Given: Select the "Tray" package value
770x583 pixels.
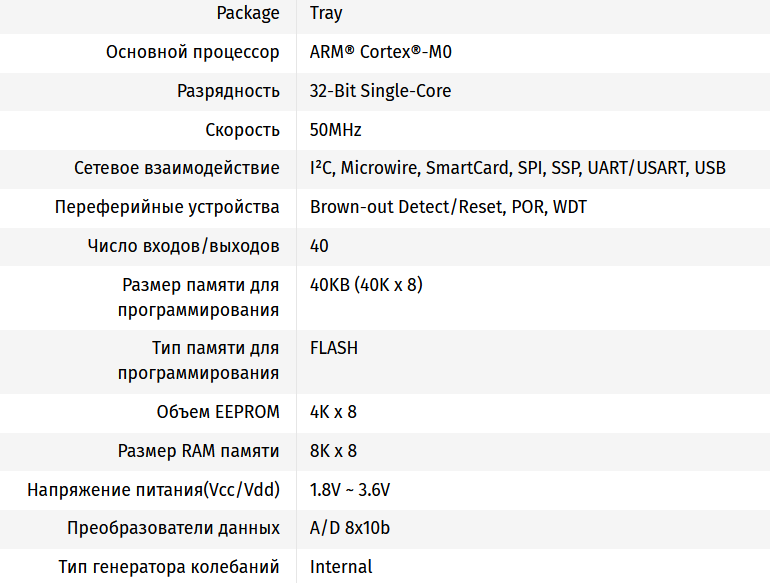Looking at the screenshot, I should pyautogui.click(x=326, y=13).
